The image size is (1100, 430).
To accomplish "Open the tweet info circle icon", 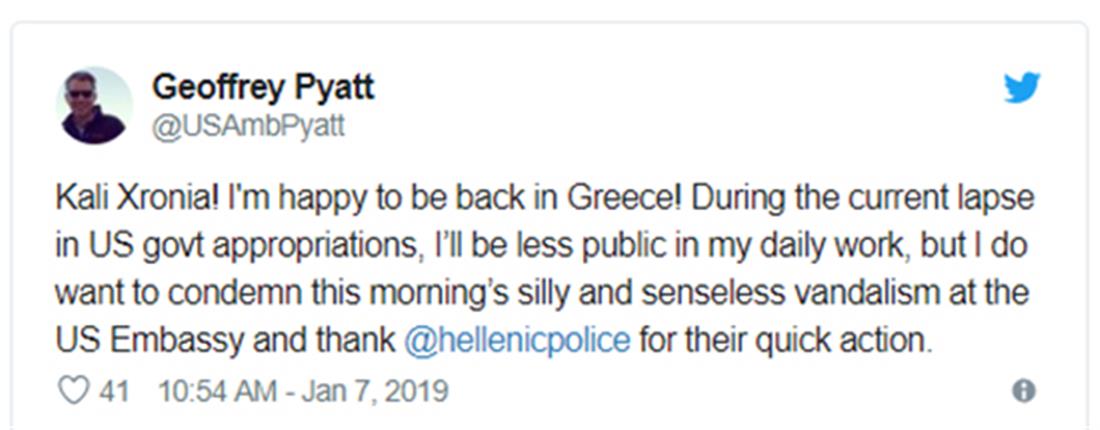I will pos(1023,391).
